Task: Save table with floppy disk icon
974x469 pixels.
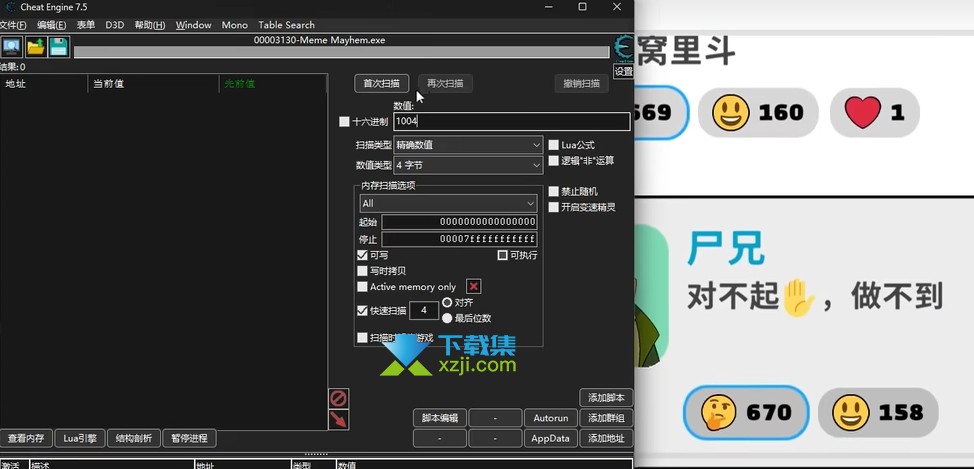Action: coord(59,47)
